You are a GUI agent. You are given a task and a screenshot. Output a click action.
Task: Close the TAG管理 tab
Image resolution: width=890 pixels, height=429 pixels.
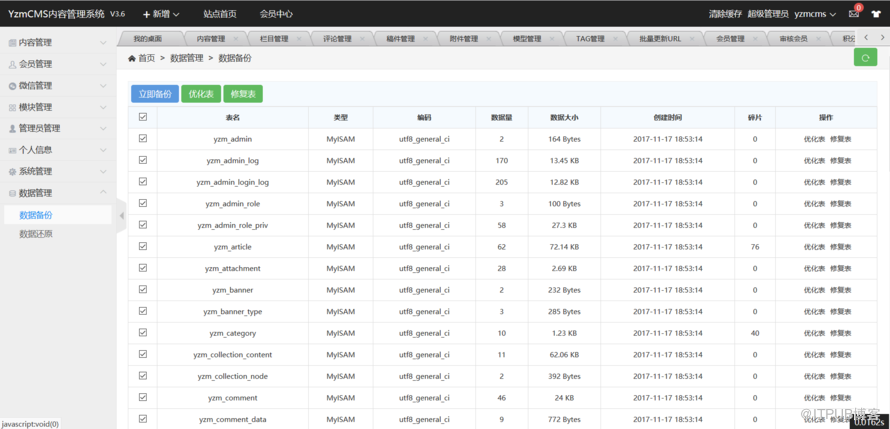615,39
